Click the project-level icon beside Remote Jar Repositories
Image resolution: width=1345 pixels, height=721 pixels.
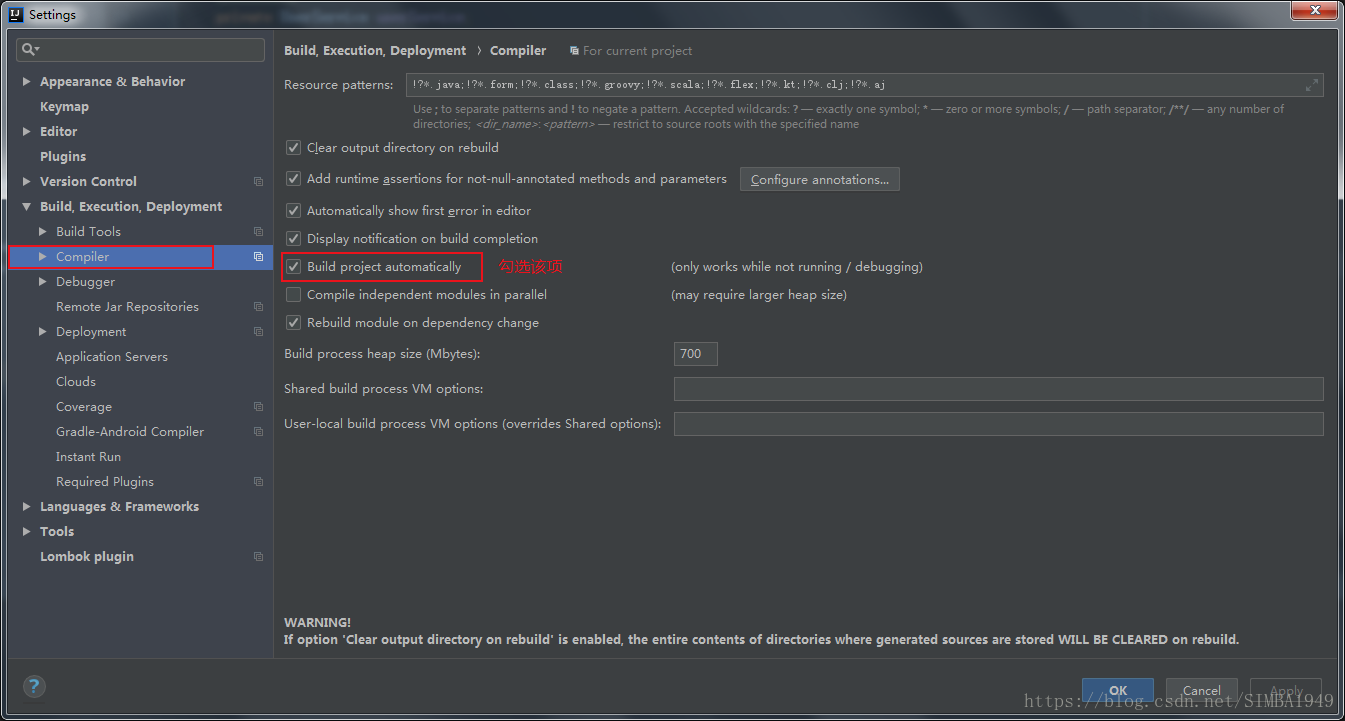[258, 307]
